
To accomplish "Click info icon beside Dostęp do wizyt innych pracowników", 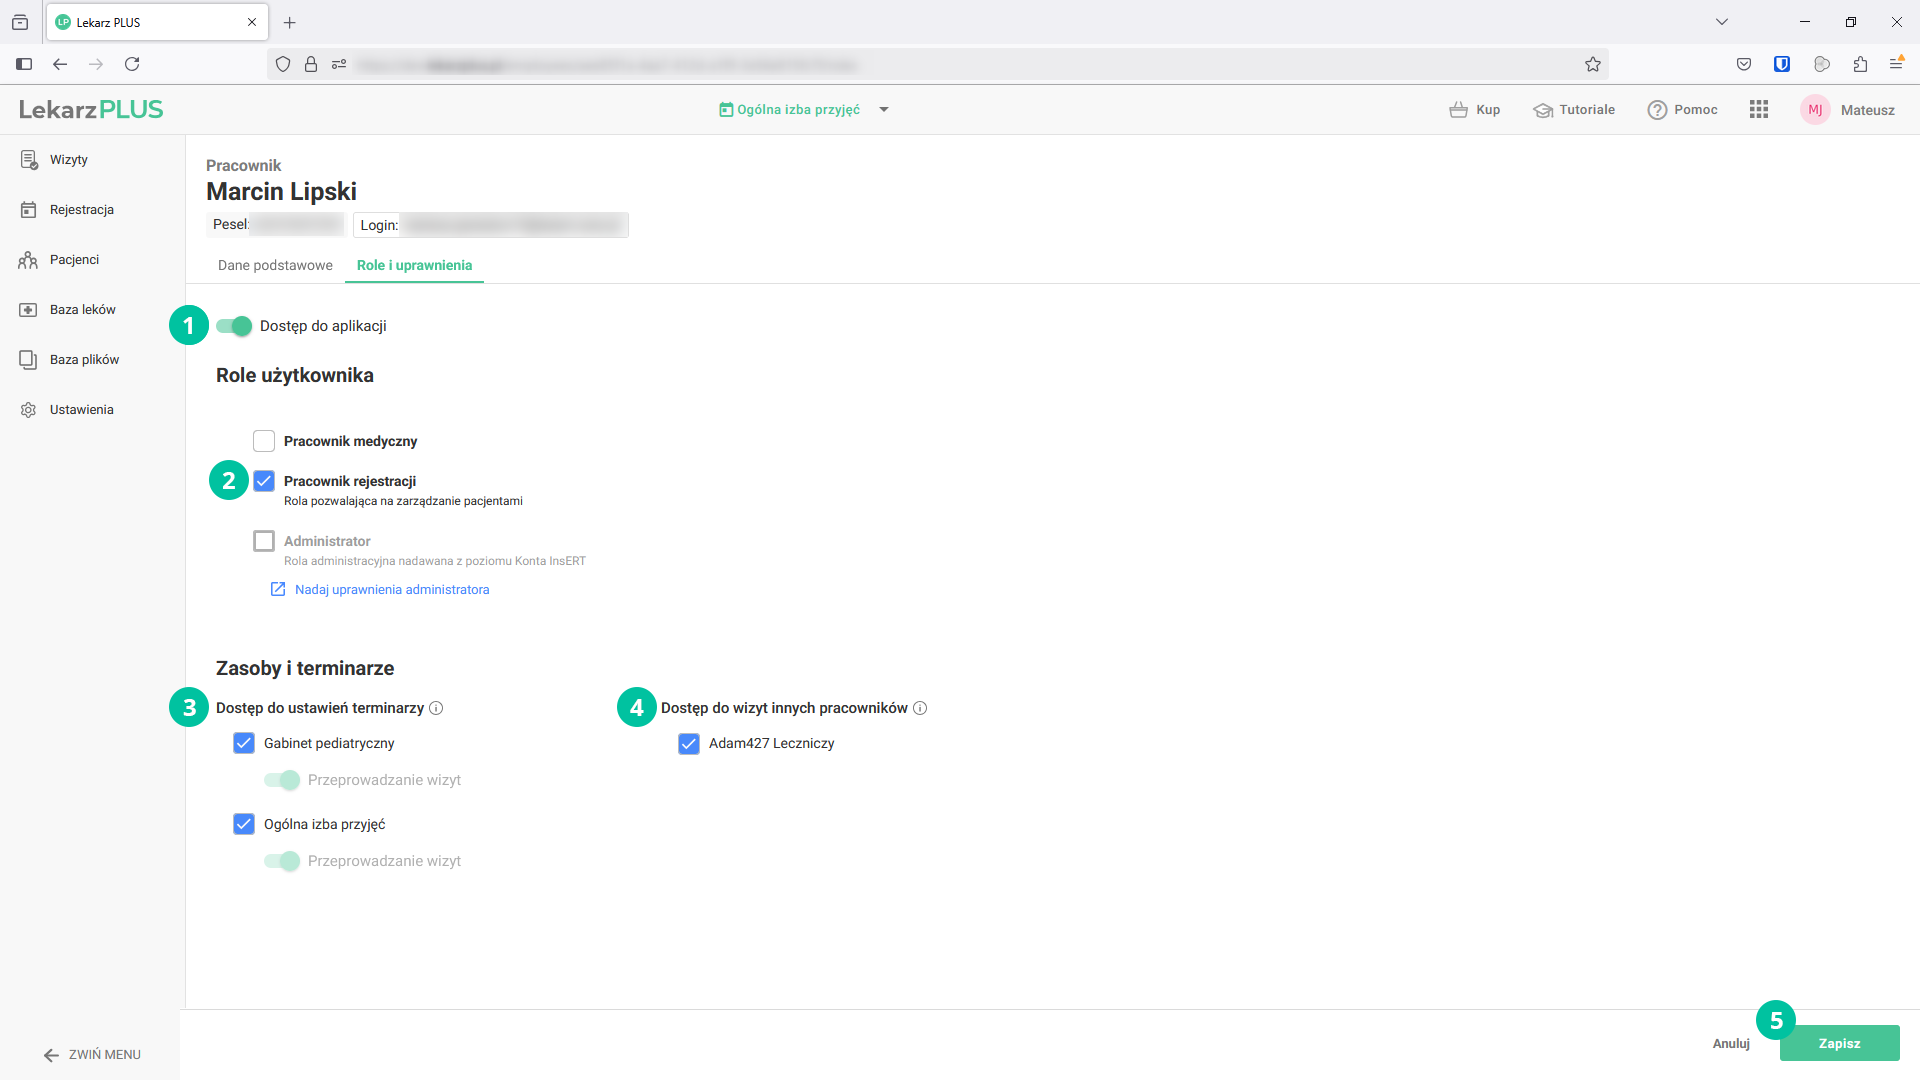I will (920, 708).
